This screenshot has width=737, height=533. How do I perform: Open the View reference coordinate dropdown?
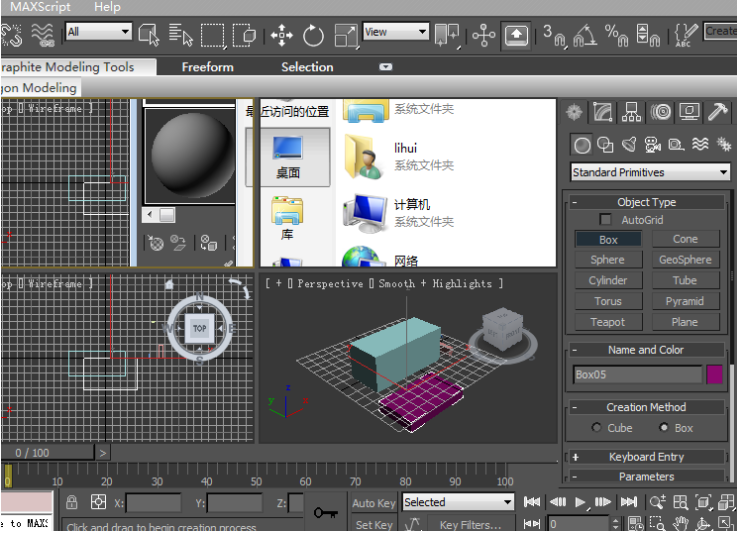click(x=396, y=32)
